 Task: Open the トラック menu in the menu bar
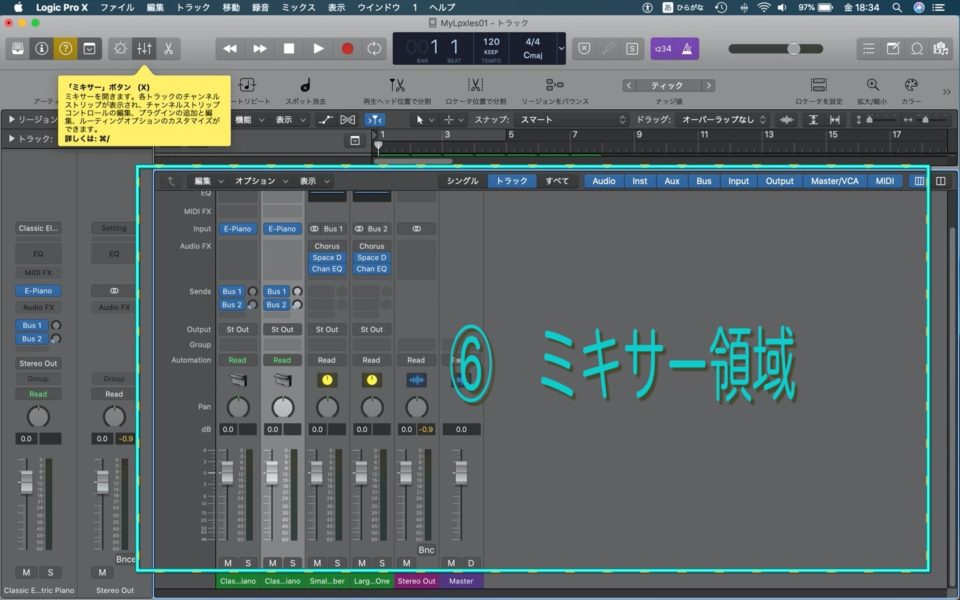192,7
